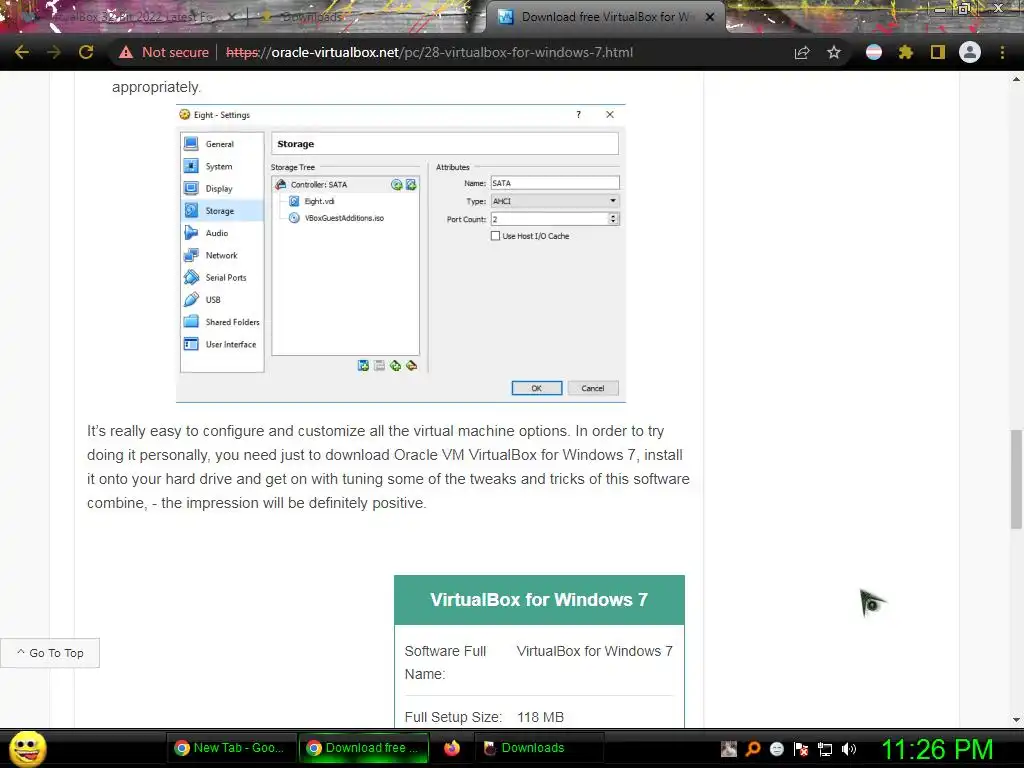The image size is (1024, 768).
Task: Click add hard disk icon beside Controller: SATA
Action: point(411,185)
